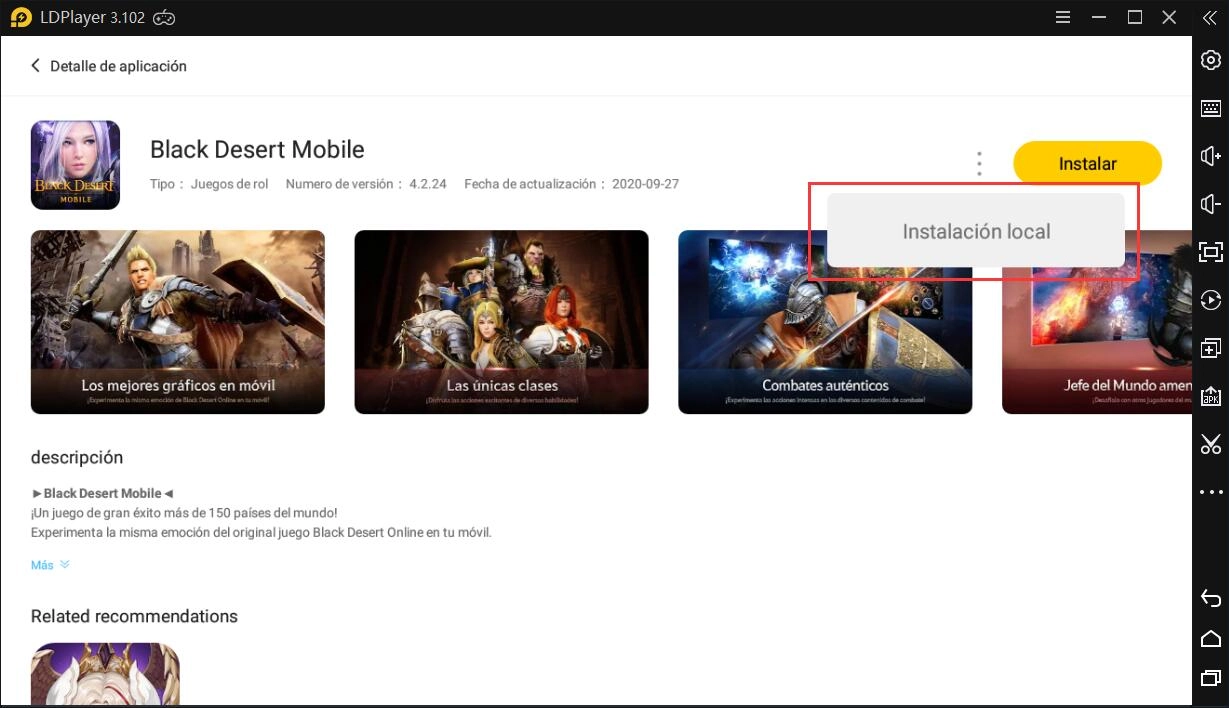Open the keyboard mapping icon
Image resolution: width=1229 pixels, height=708 pixels.
click(x=1210, y=108)
